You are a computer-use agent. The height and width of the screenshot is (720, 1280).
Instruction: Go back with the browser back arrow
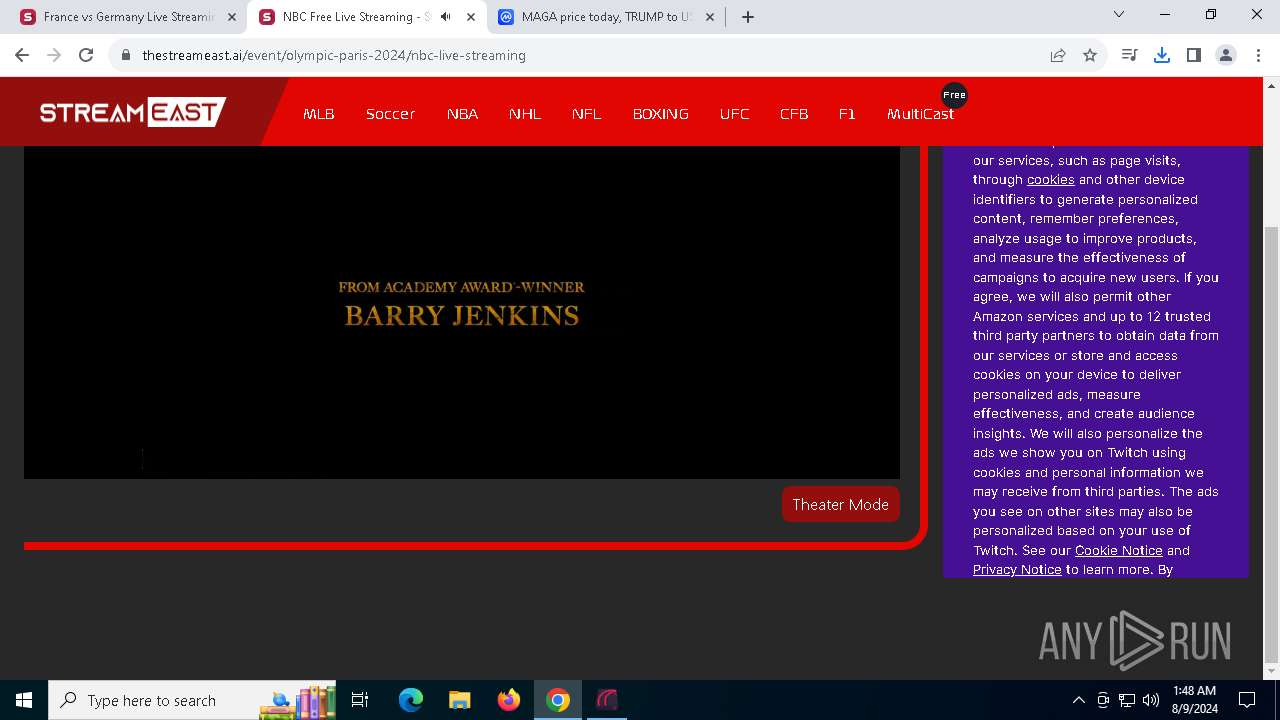point(22,55)
